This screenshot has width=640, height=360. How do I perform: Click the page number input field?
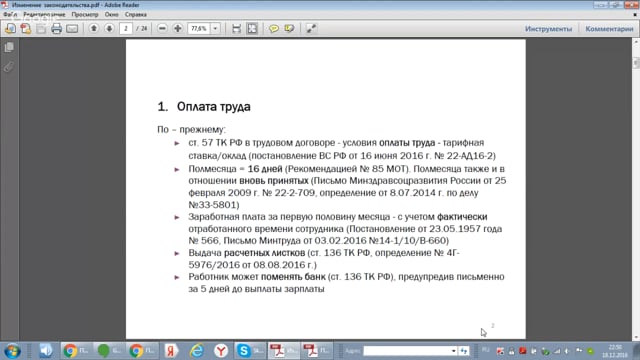[126, 29]
